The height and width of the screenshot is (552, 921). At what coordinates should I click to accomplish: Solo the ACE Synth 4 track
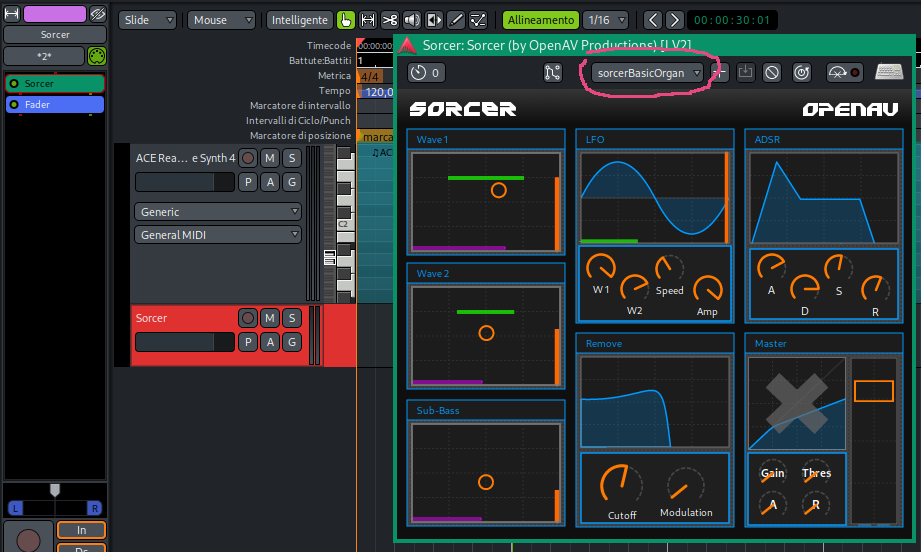coord(292,158)
